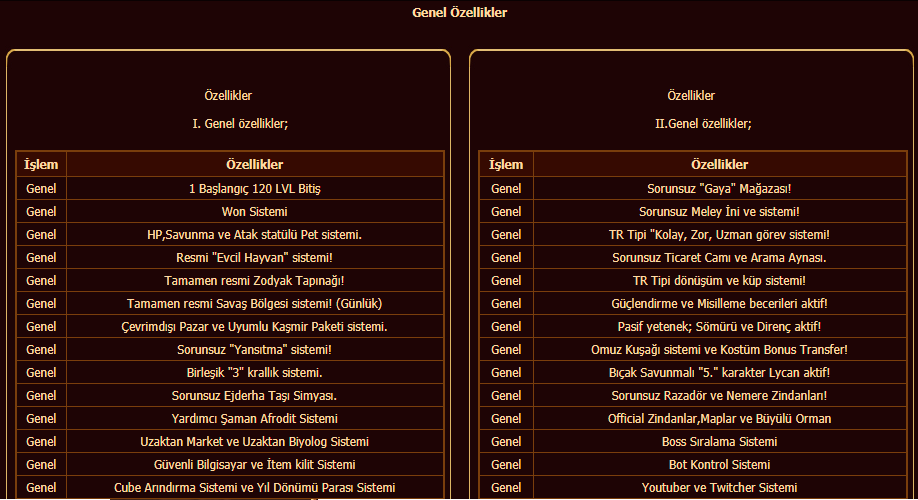
Task: Click the 'Tamamen resmi Zodyak Tapınağı!' entry
Action: coord(255,280)
